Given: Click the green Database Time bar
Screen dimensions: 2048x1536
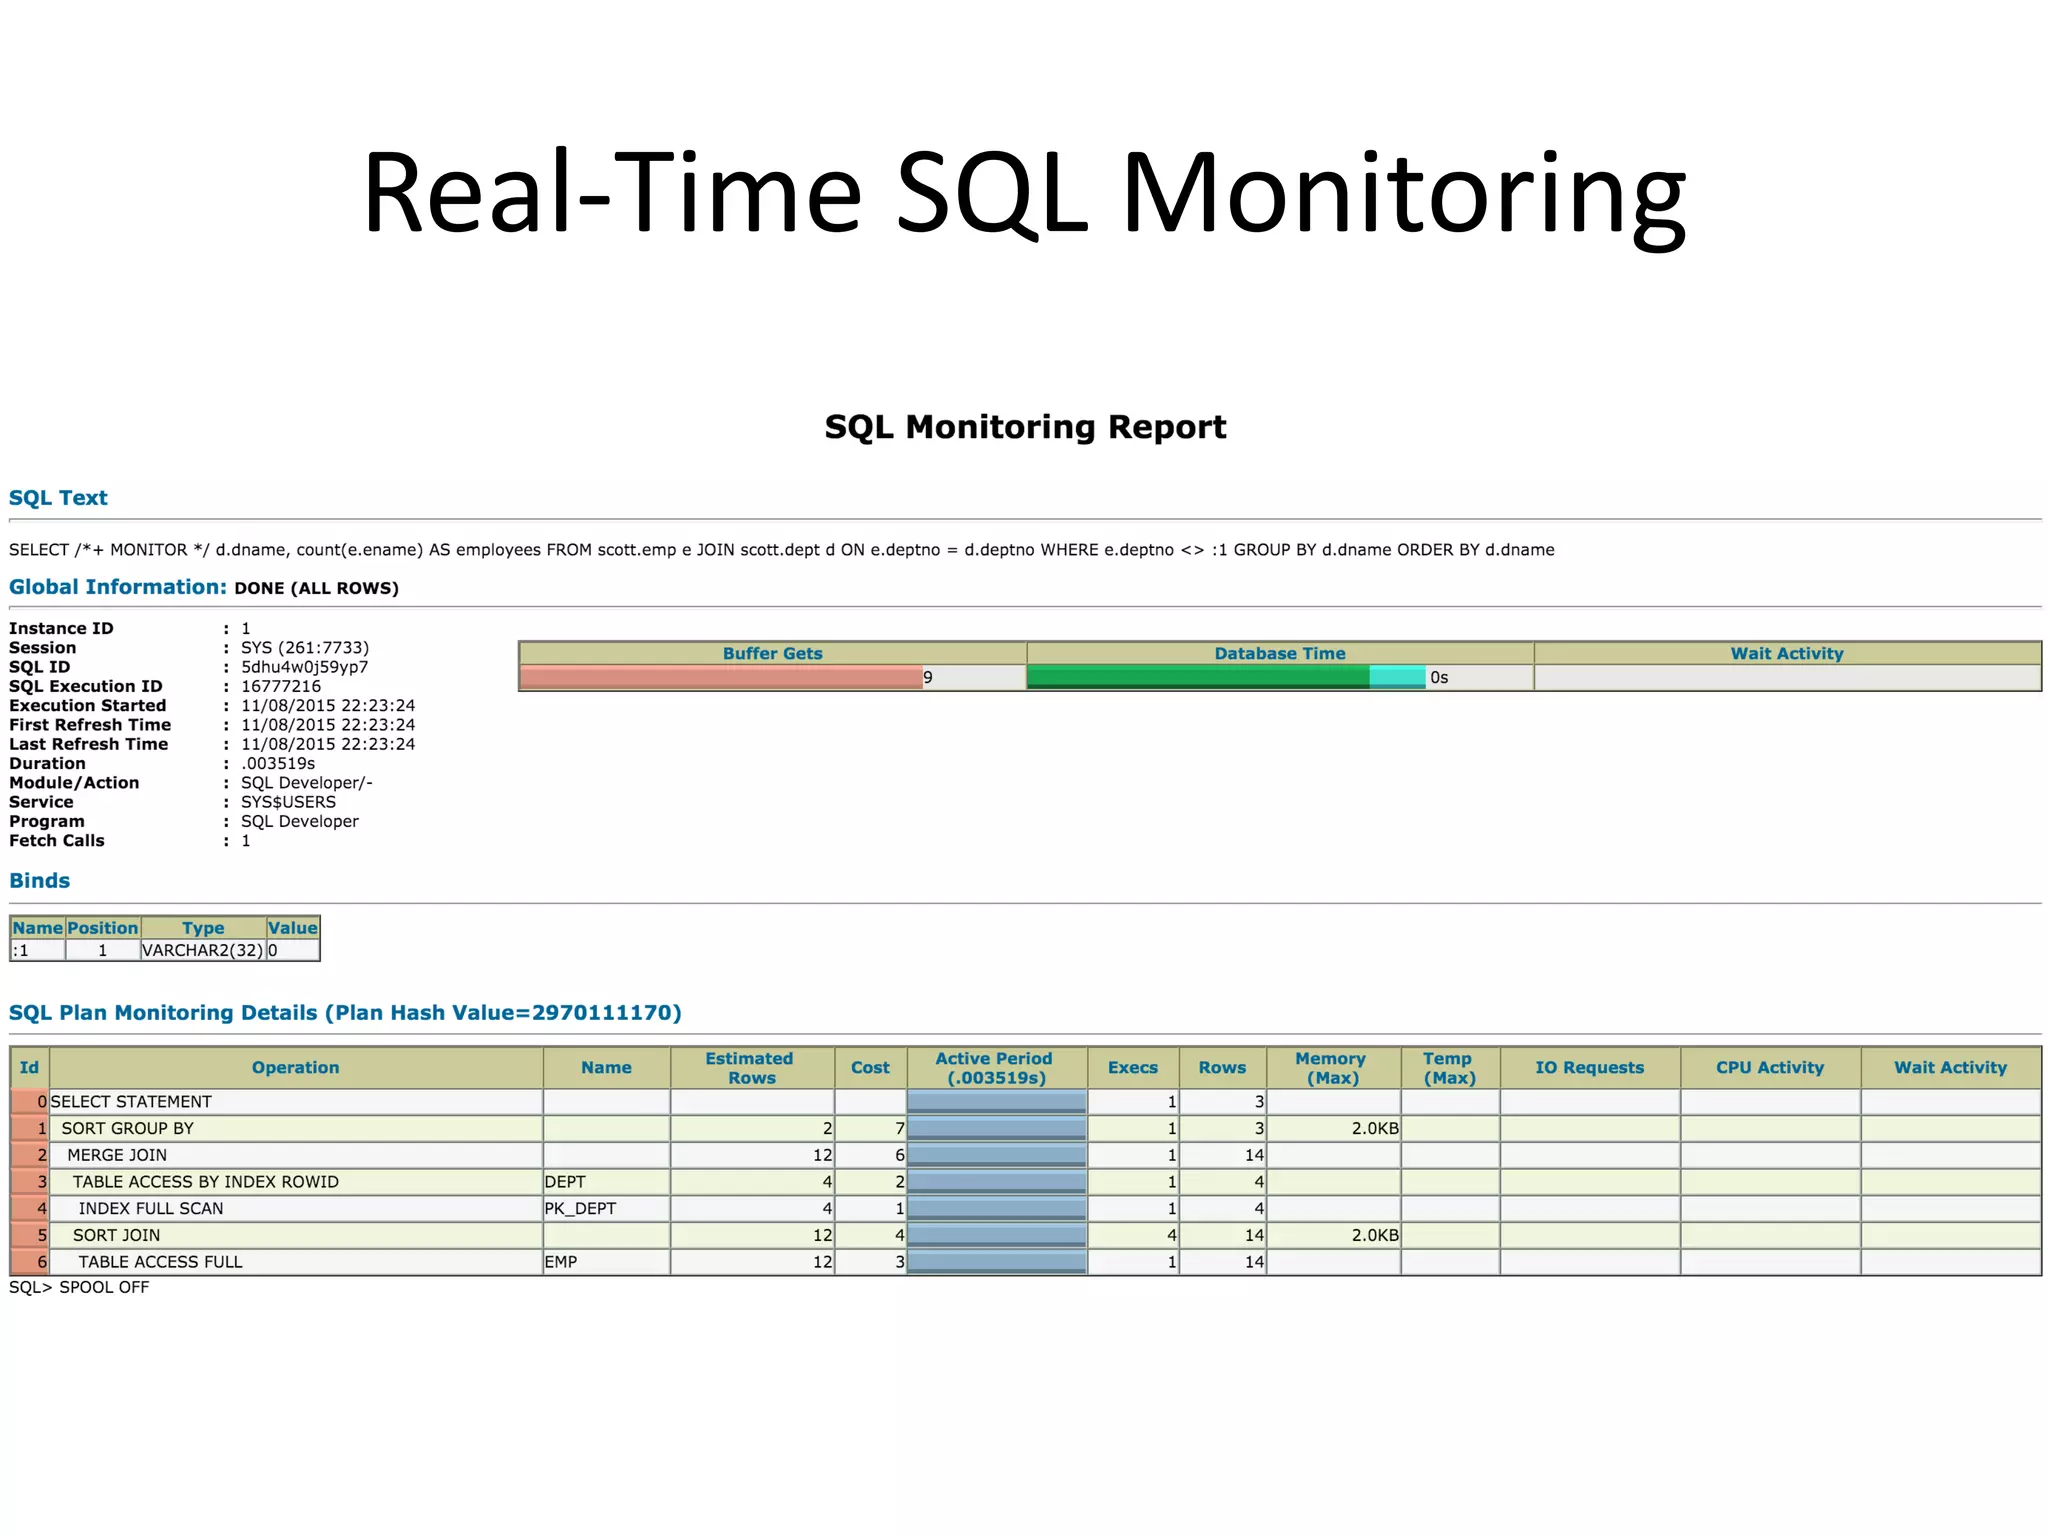Looking at the screenshot, I should coord(1198,677).
